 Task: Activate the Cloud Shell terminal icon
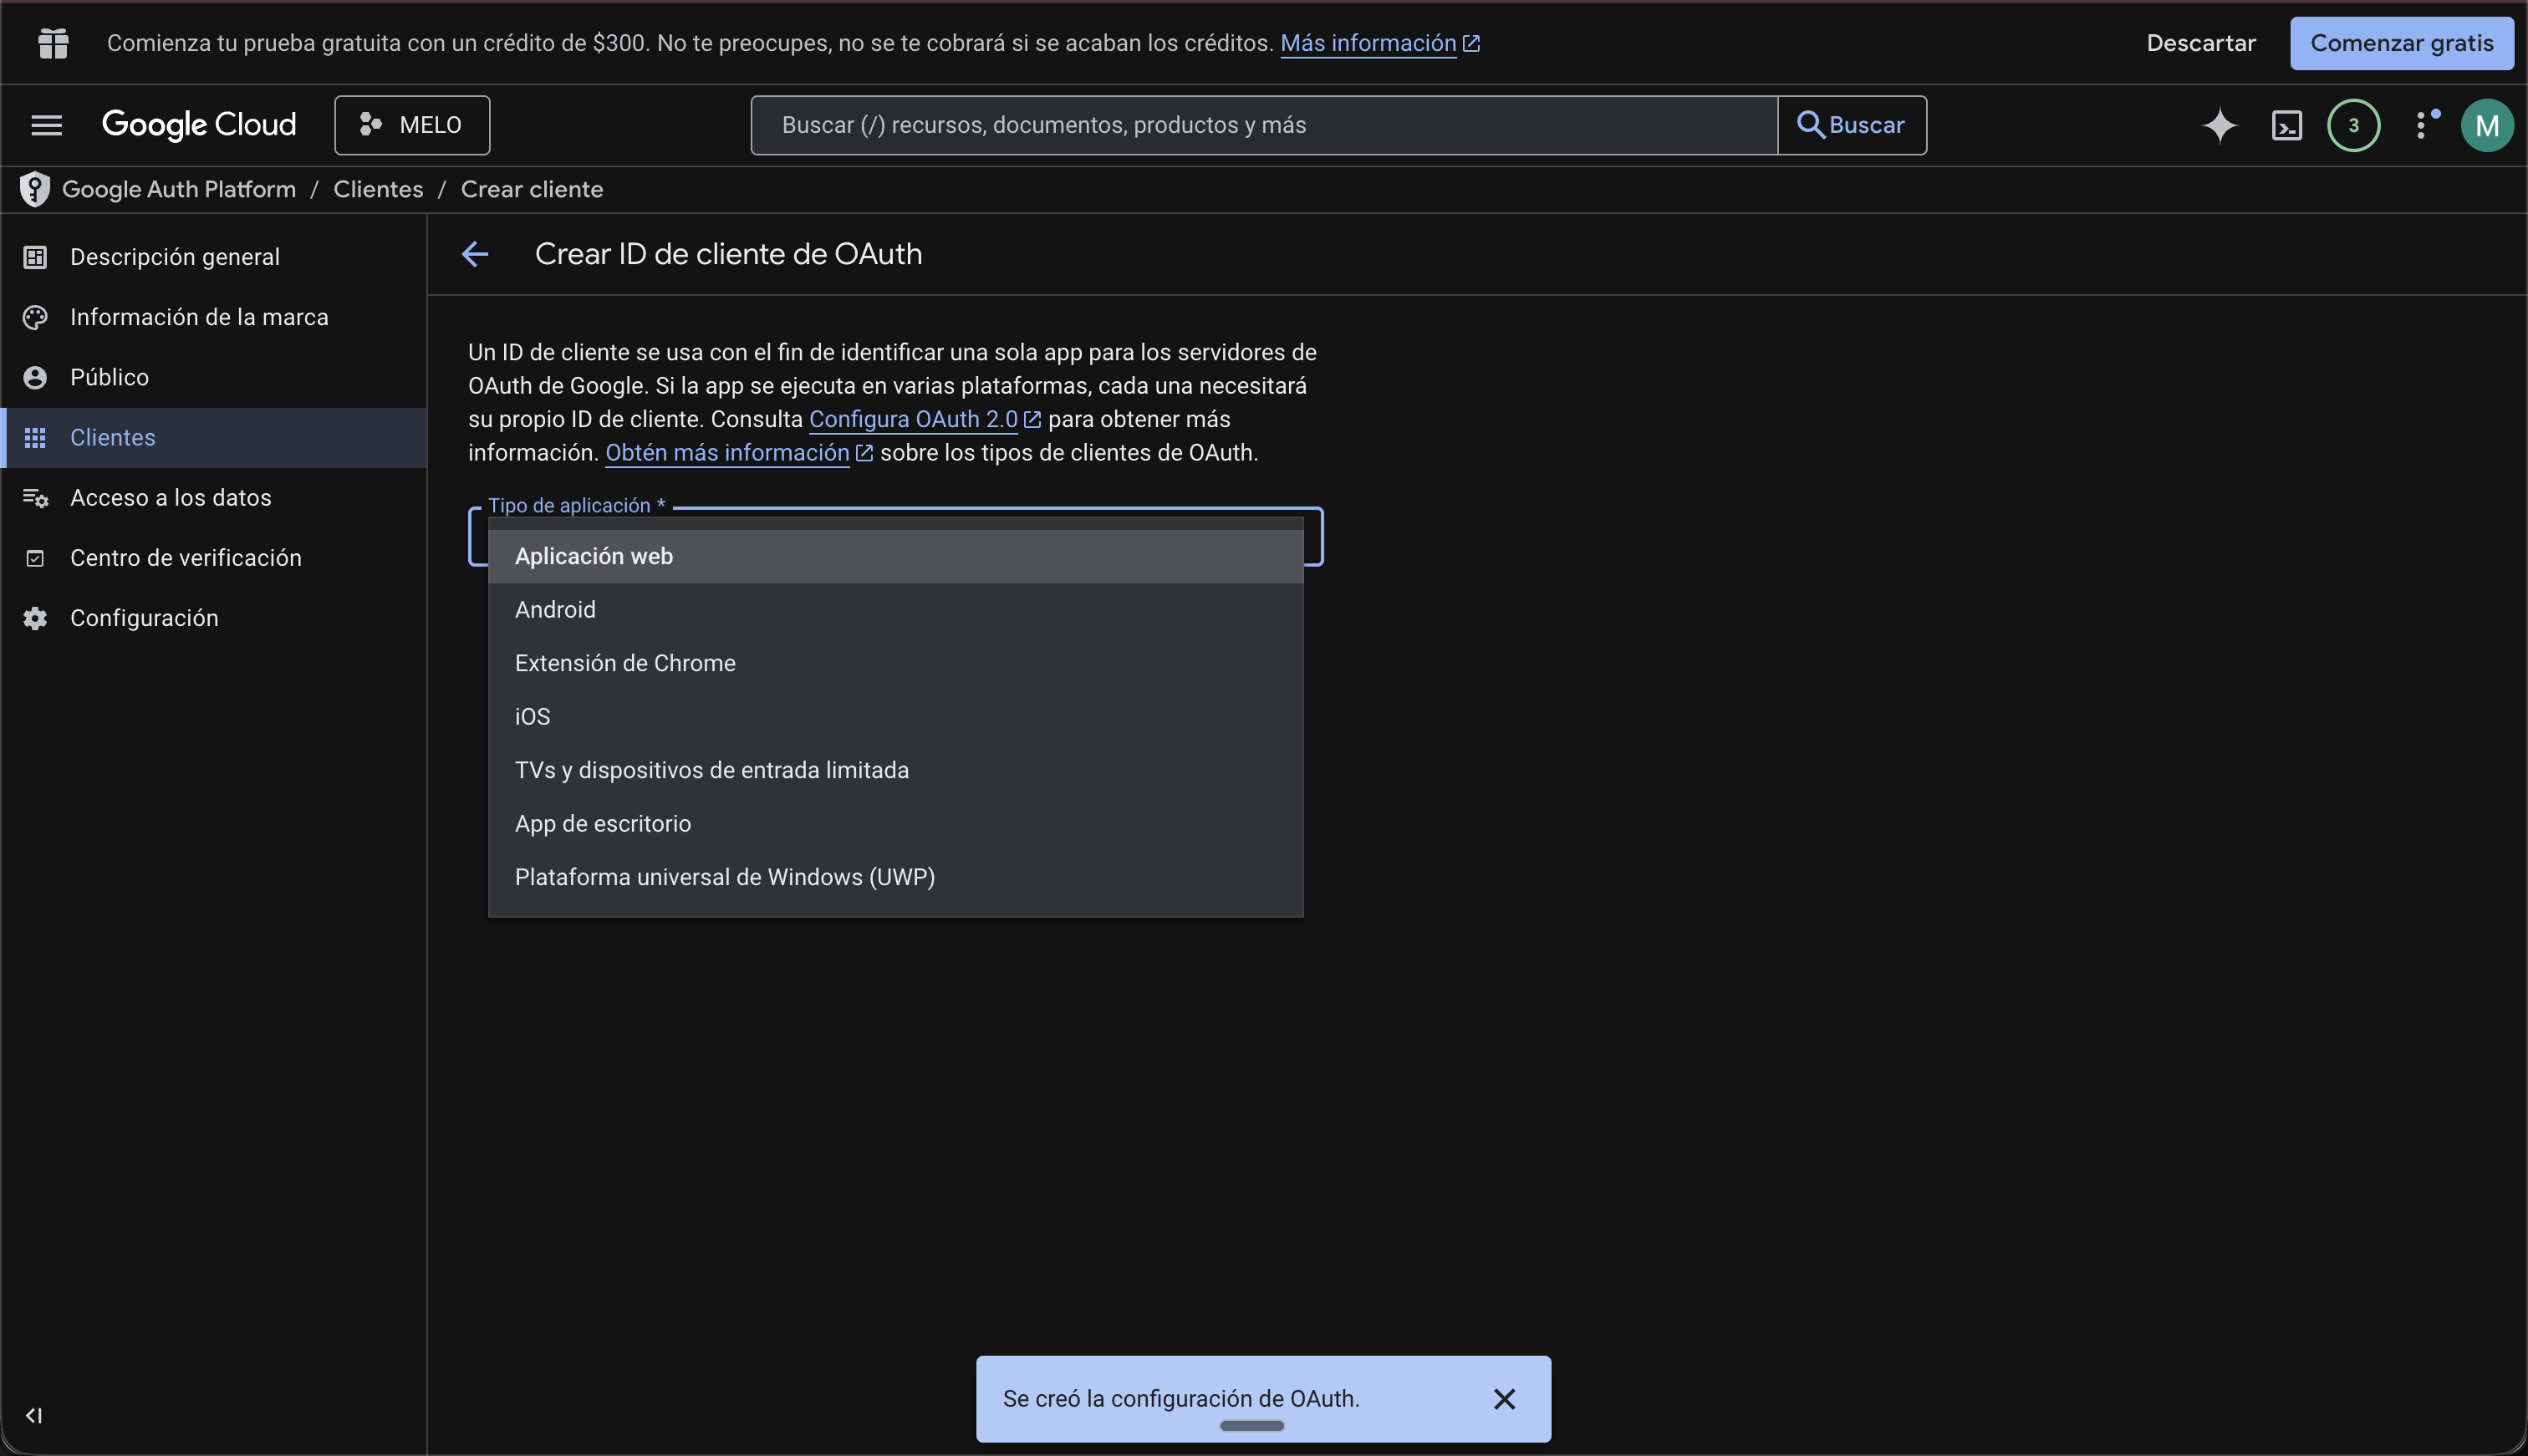2286,125
